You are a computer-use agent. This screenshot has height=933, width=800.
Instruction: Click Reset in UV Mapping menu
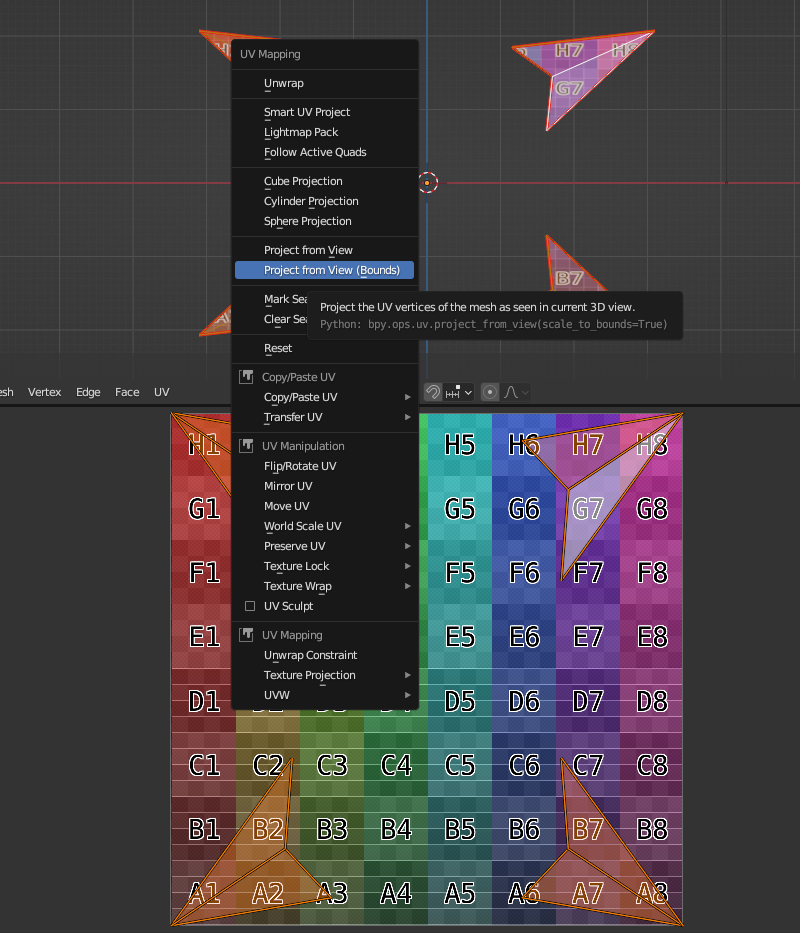click(x=324, y=348)
